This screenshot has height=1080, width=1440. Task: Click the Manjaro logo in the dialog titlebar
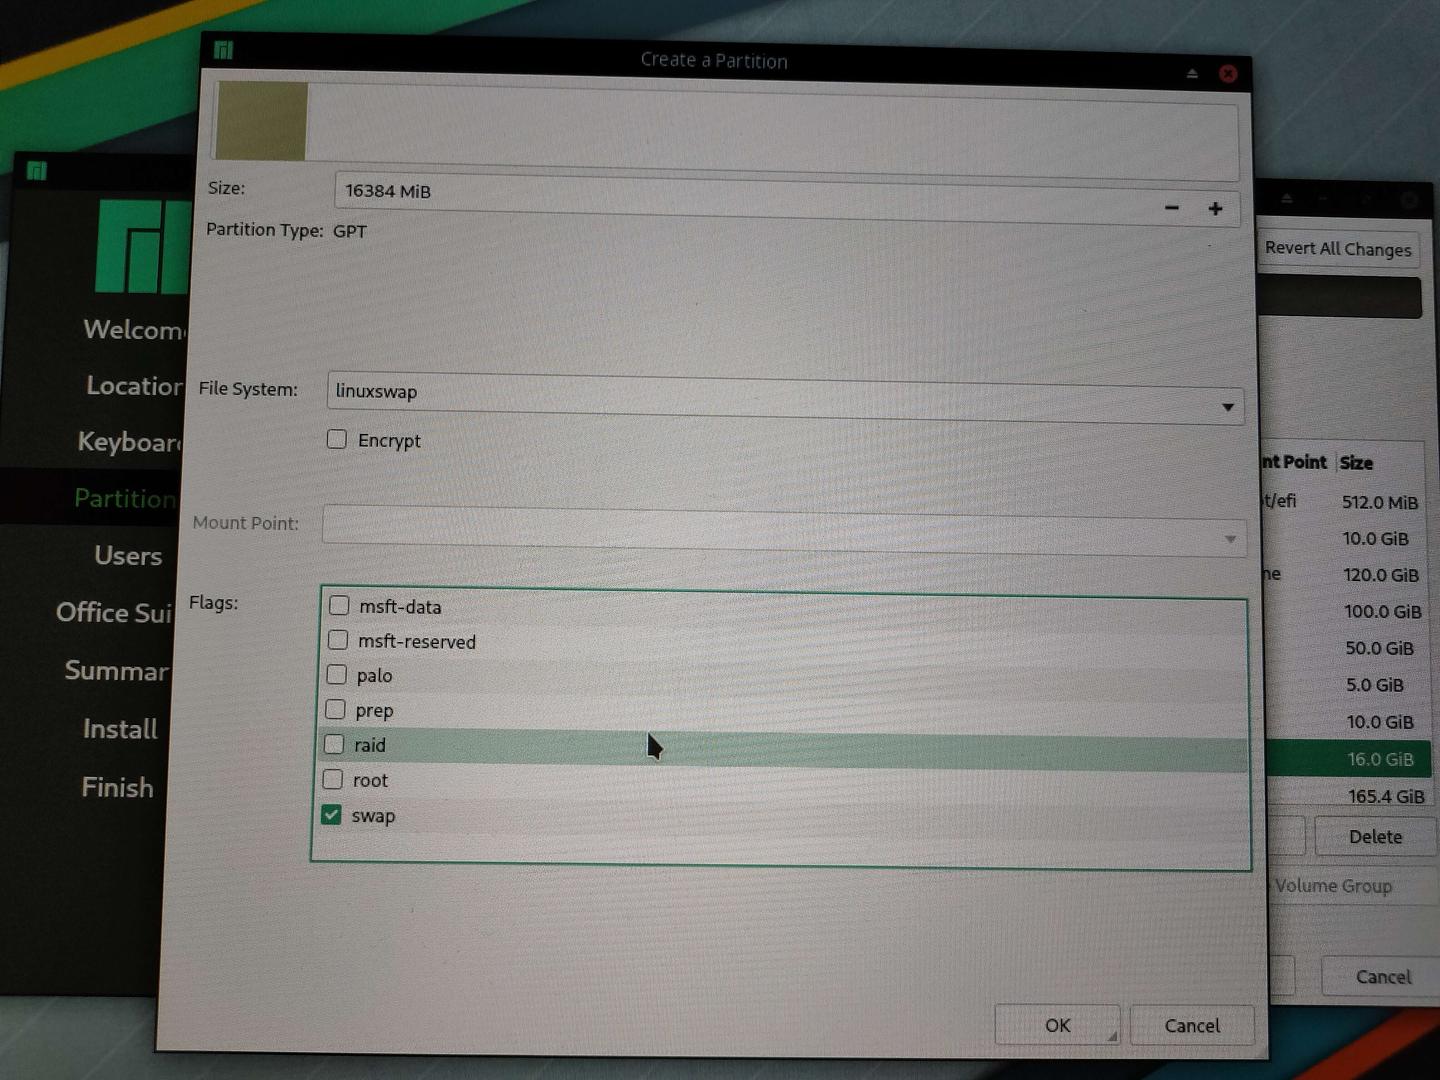pyautogui.click(x=223, y=49)
